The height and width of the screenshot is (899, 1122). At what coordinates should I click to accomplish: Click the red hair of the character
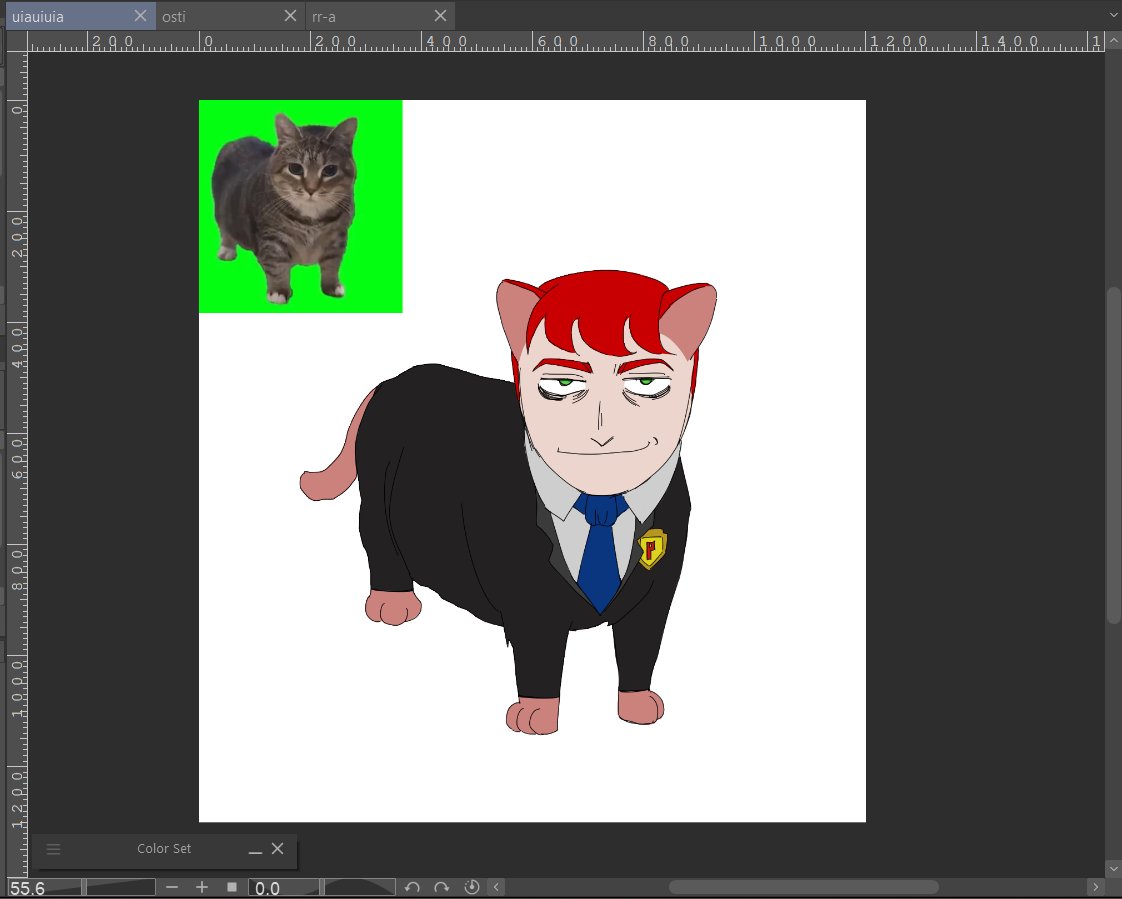[603, 309]
